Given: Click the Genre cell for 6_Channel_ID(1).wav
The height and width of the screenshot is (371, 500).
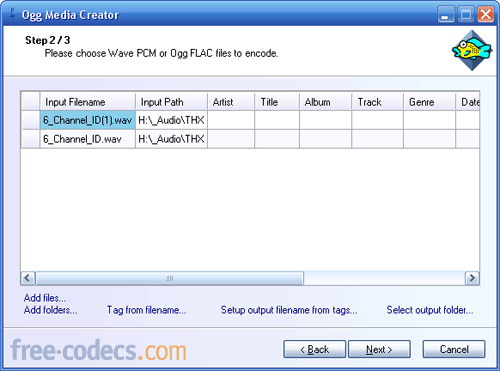Looking at the screenshot, I should (429, 120).
